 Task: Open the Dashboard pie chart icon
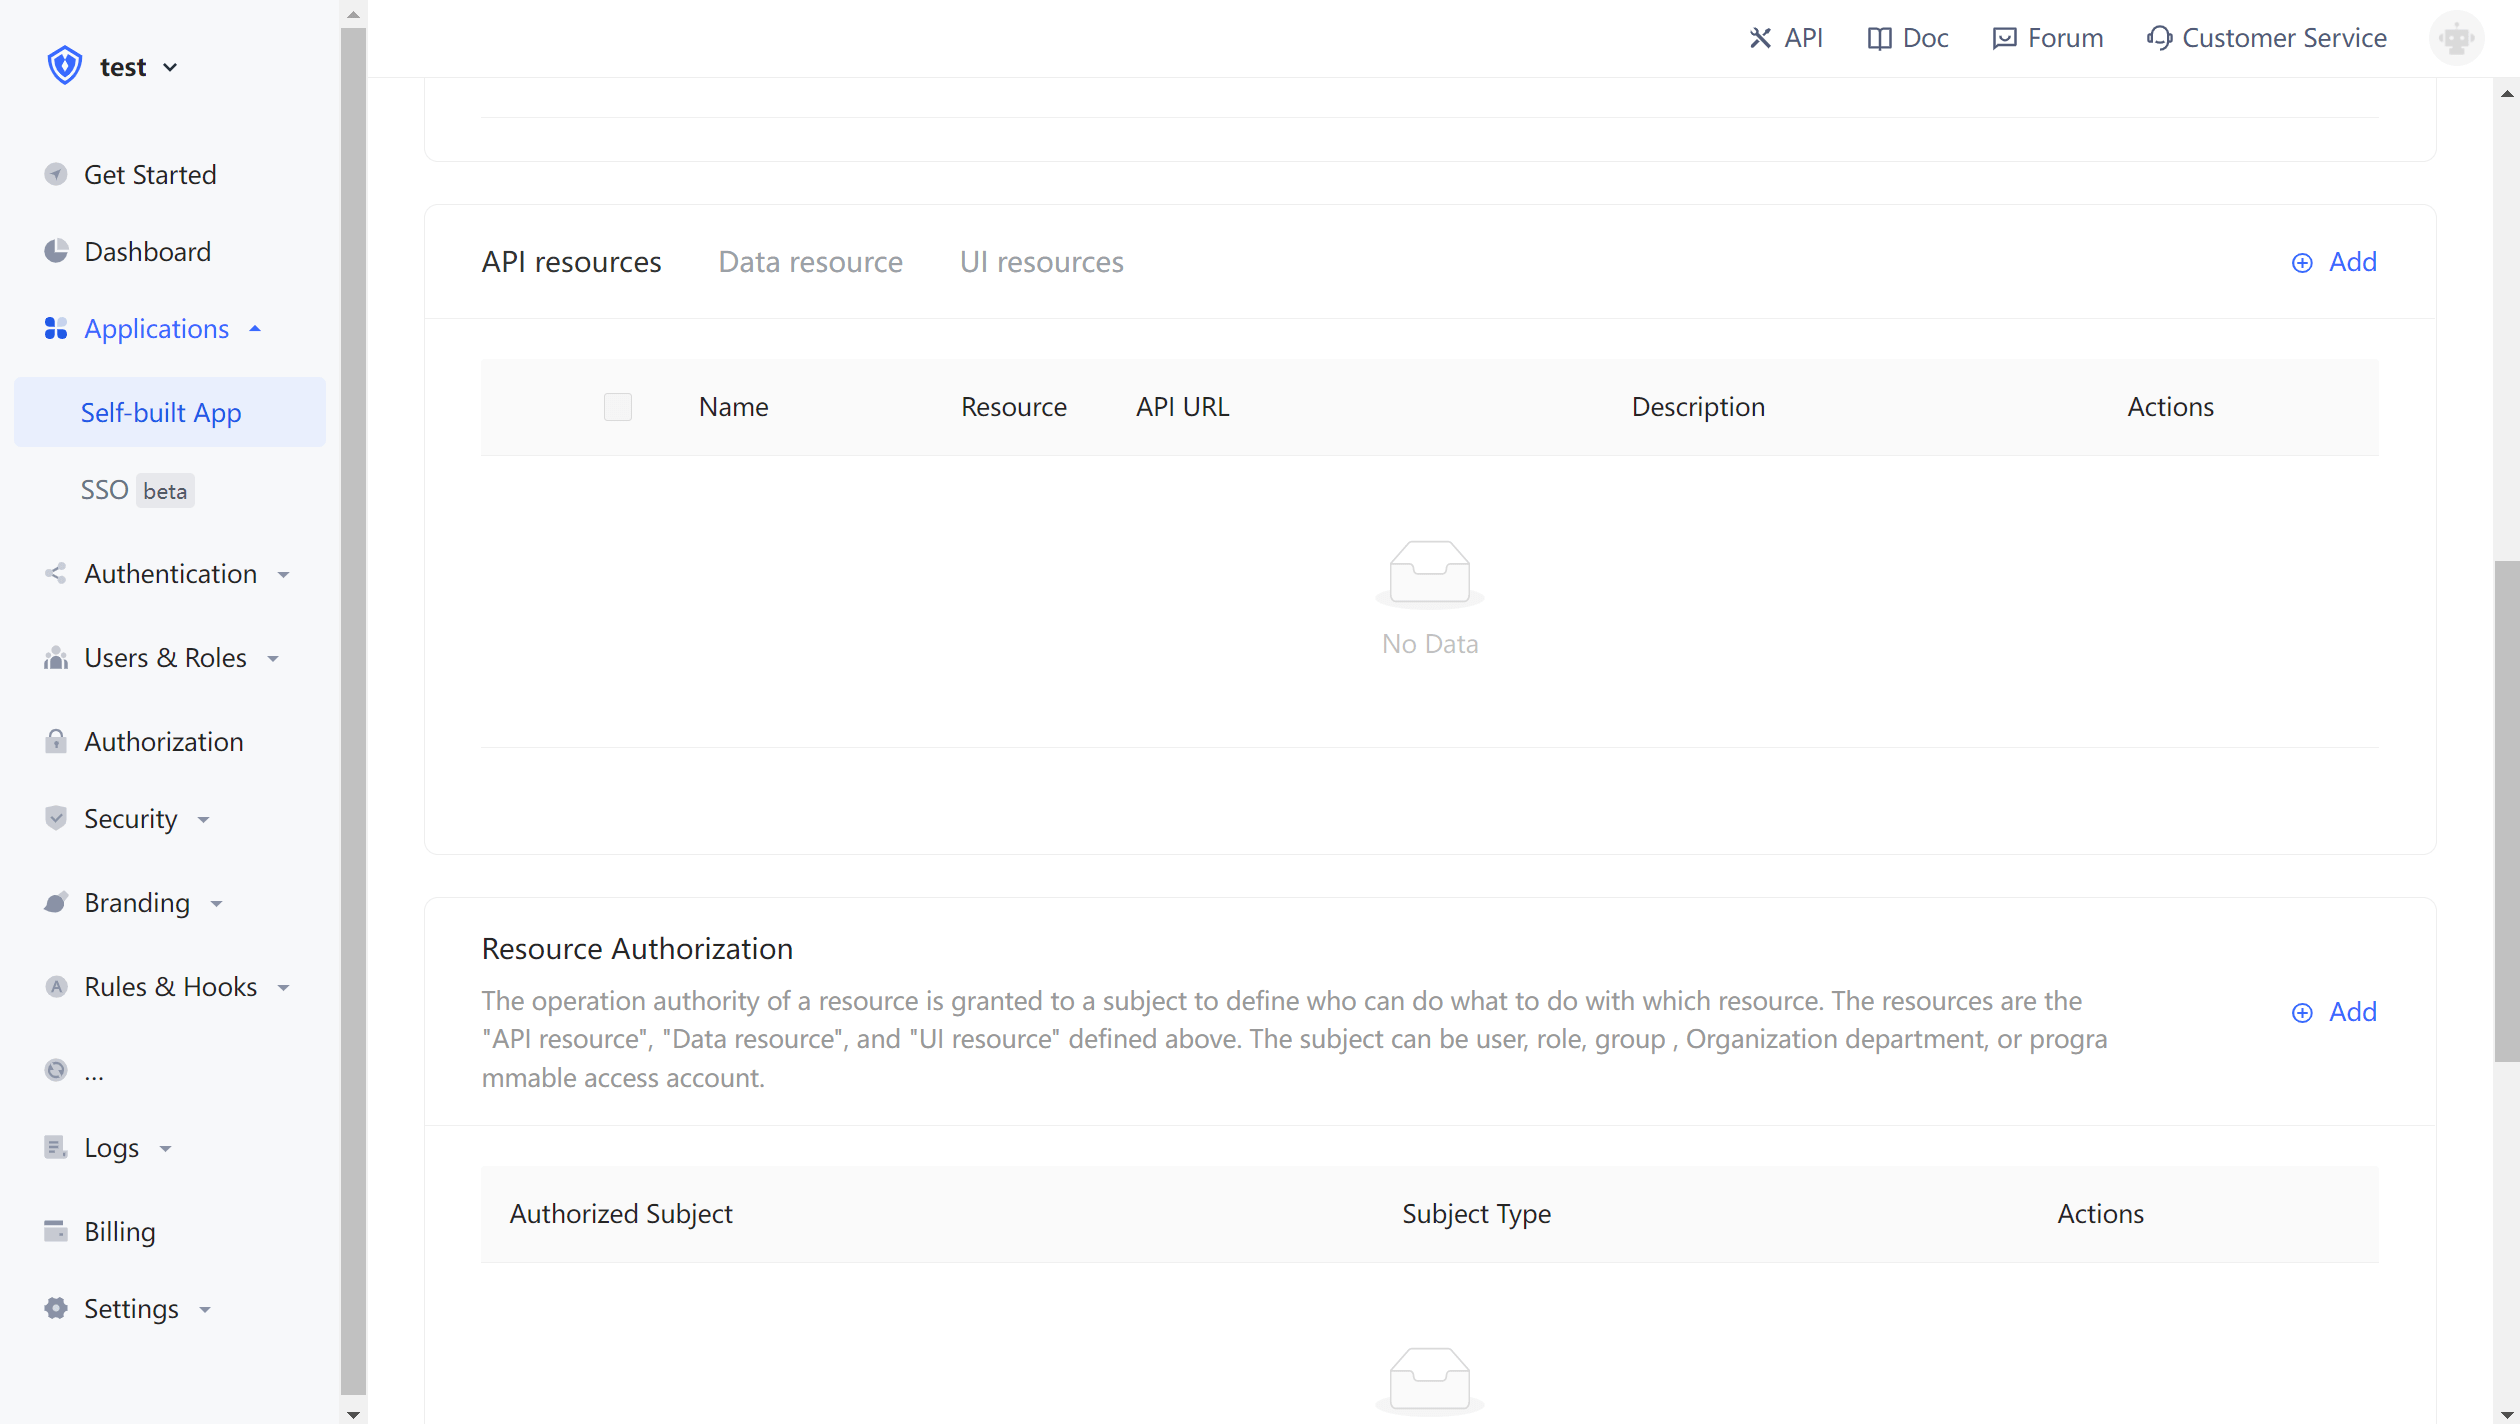coord(56,251)
